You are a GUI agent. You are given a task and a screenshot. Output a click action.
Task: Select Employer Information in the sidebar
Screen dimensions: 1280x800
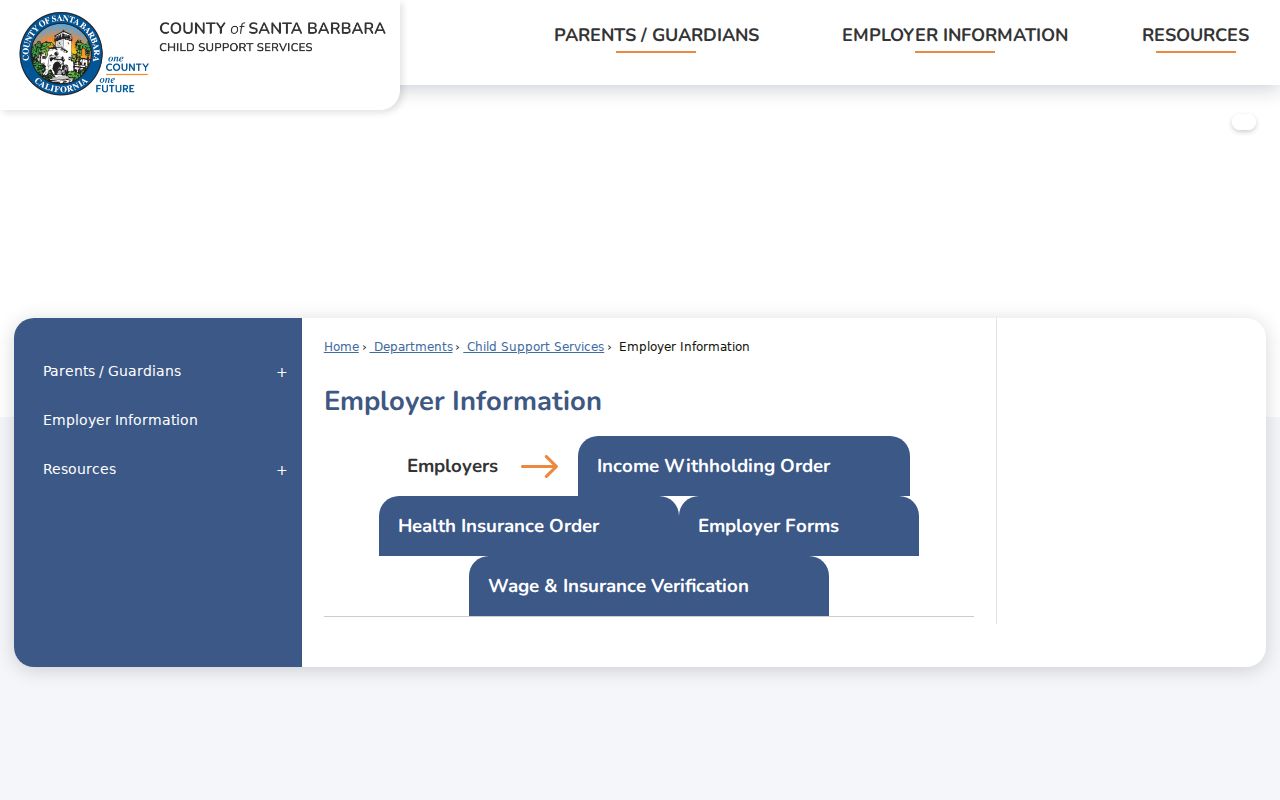(x=120, y=420)
